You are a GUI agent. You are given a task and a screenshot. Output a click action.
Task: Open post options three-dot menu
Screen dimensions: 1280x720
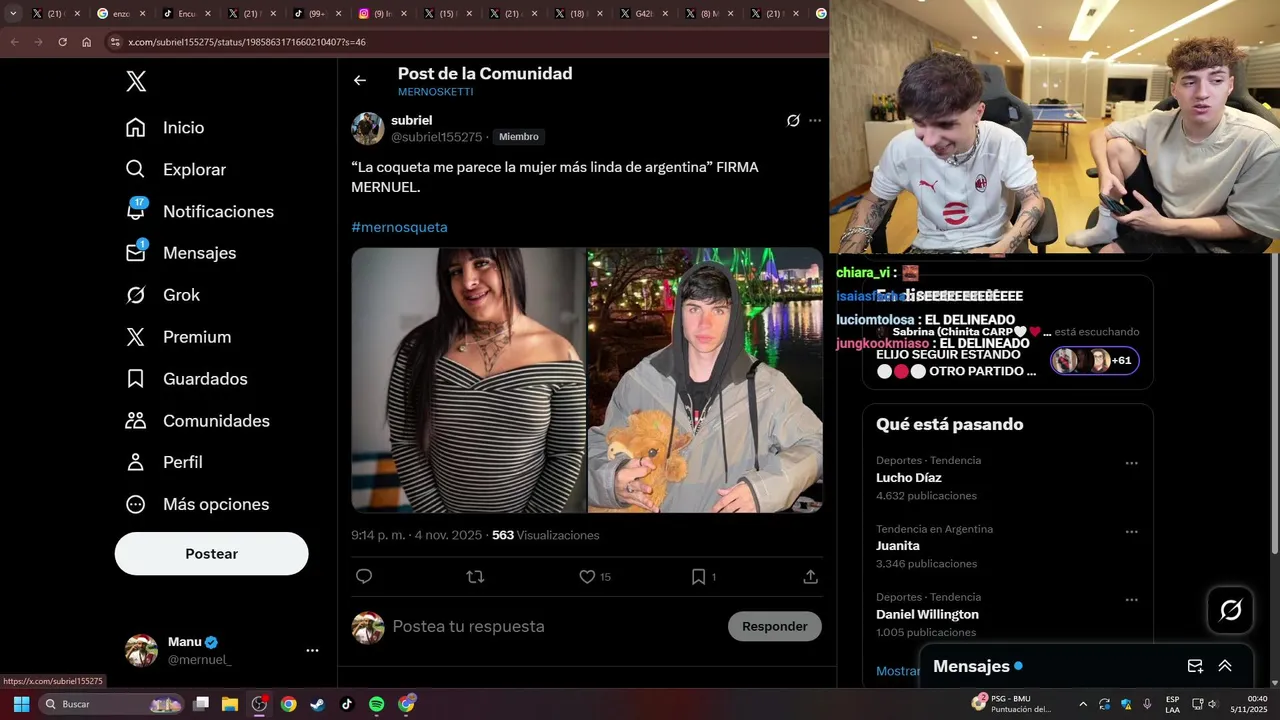click(815, 120)
